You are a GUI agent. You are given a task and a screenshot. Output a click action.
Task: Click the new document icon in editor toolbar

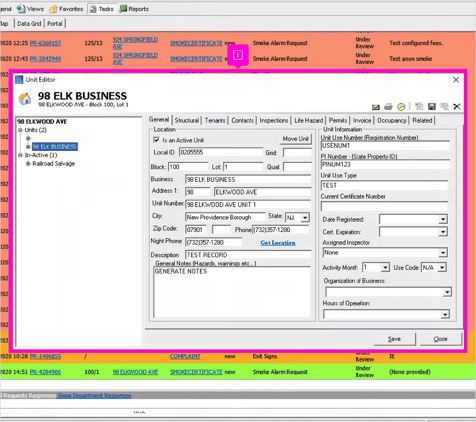coord(419,106)
